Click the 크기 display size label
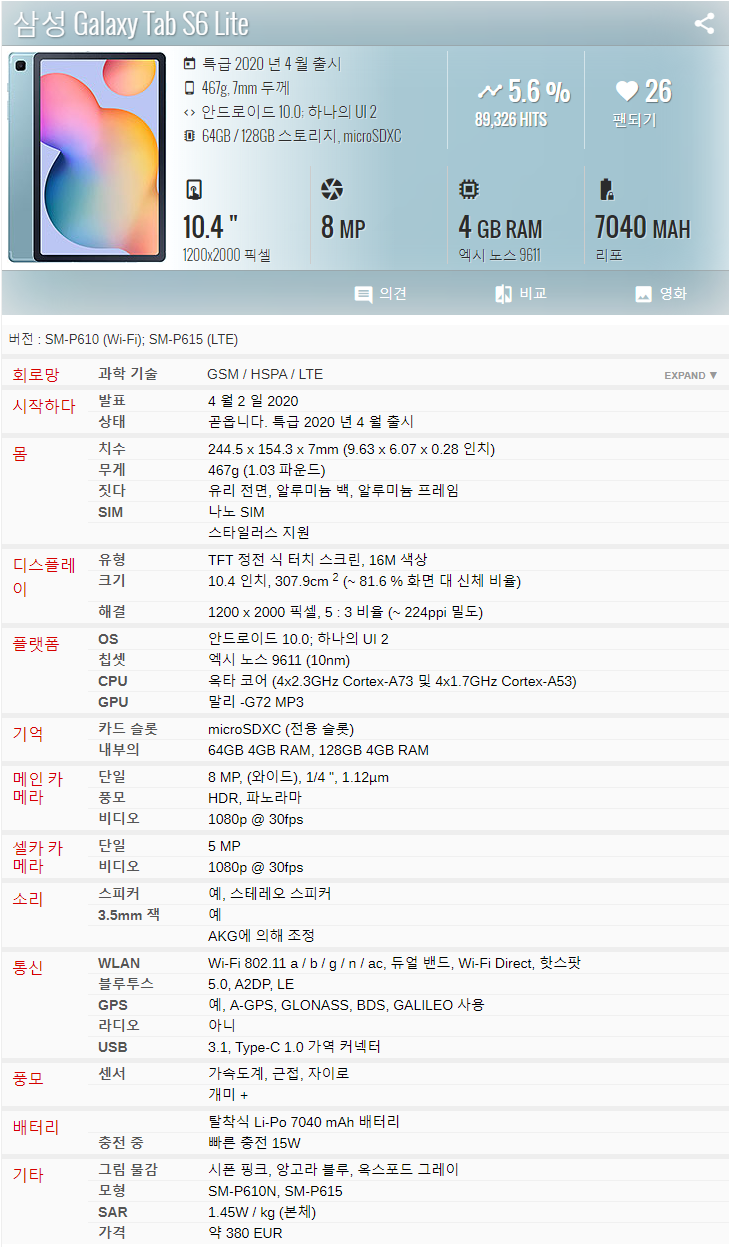 pyautogui.click(x=112, y=580)
